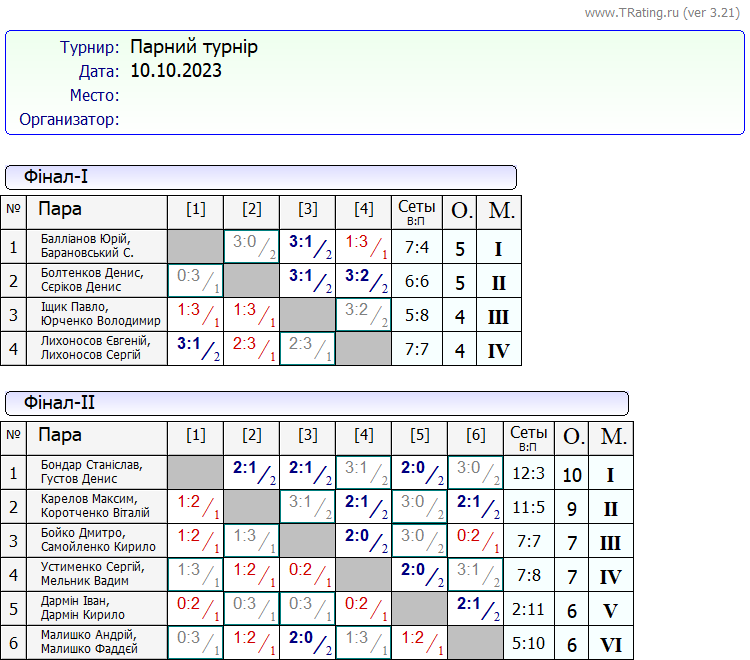Select pair Лихоносов Євгеній, Лихоносов Сергій
The image size is (750, 660).
tap(95, 348)
